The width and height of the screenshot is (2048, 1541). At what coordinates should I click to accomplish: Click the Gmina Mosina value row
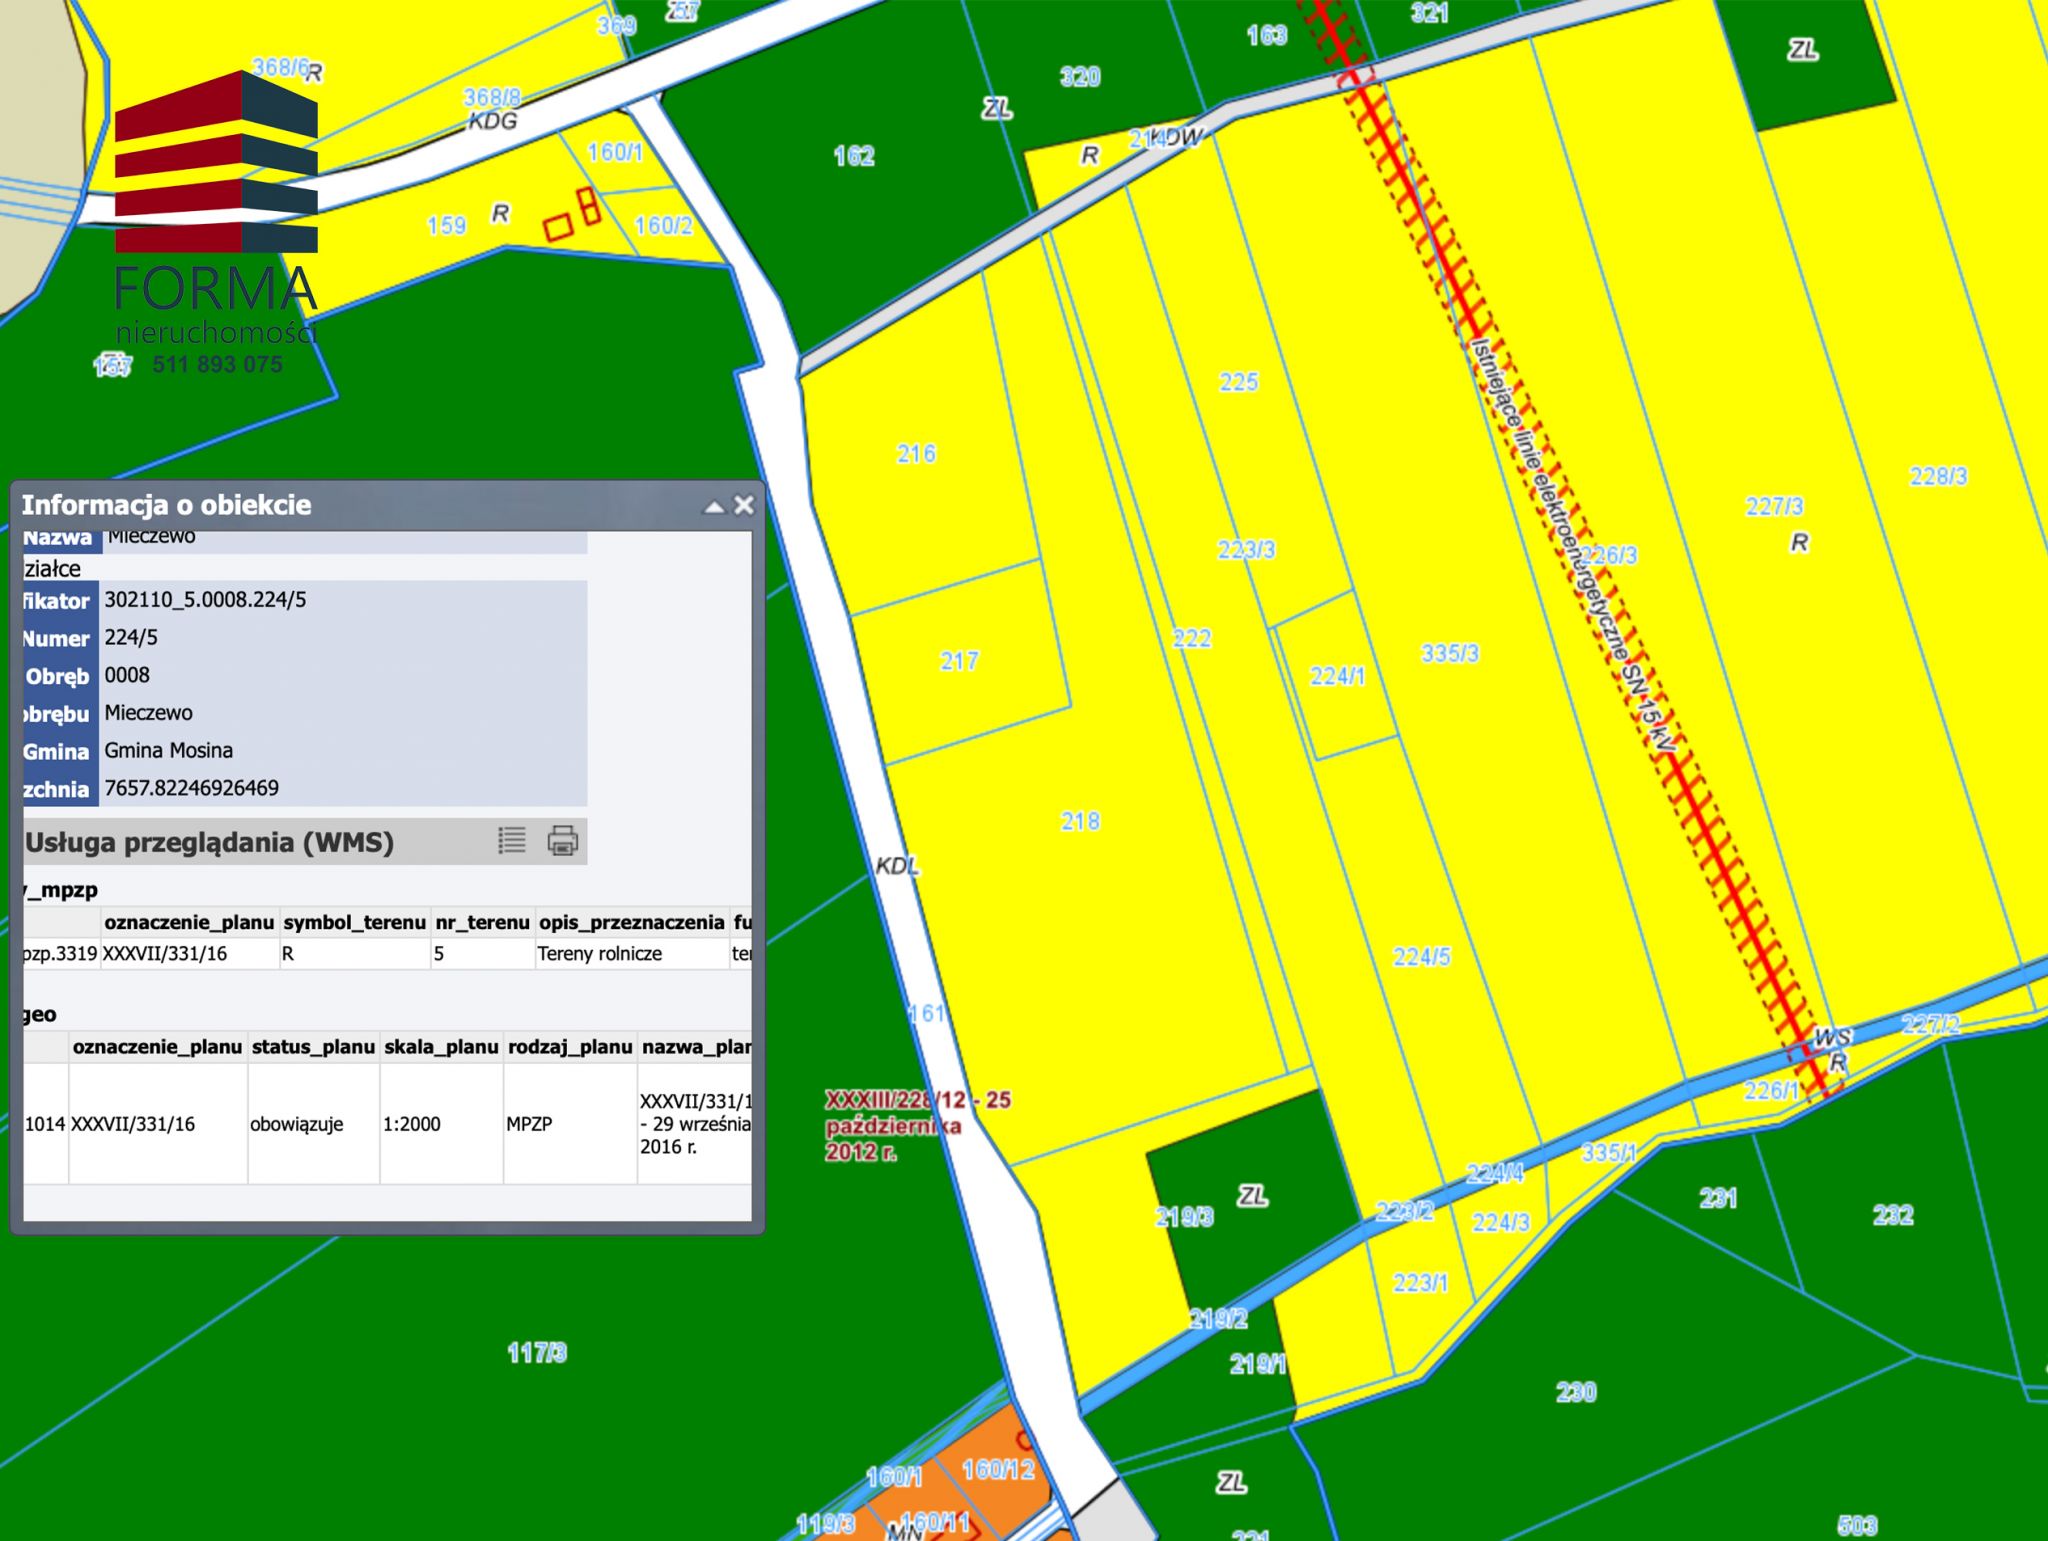[169, 751]
